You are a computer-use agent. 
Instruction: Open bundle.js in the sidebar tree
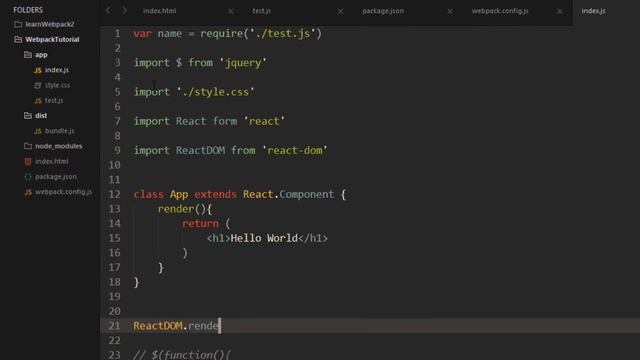pos(60,131)
